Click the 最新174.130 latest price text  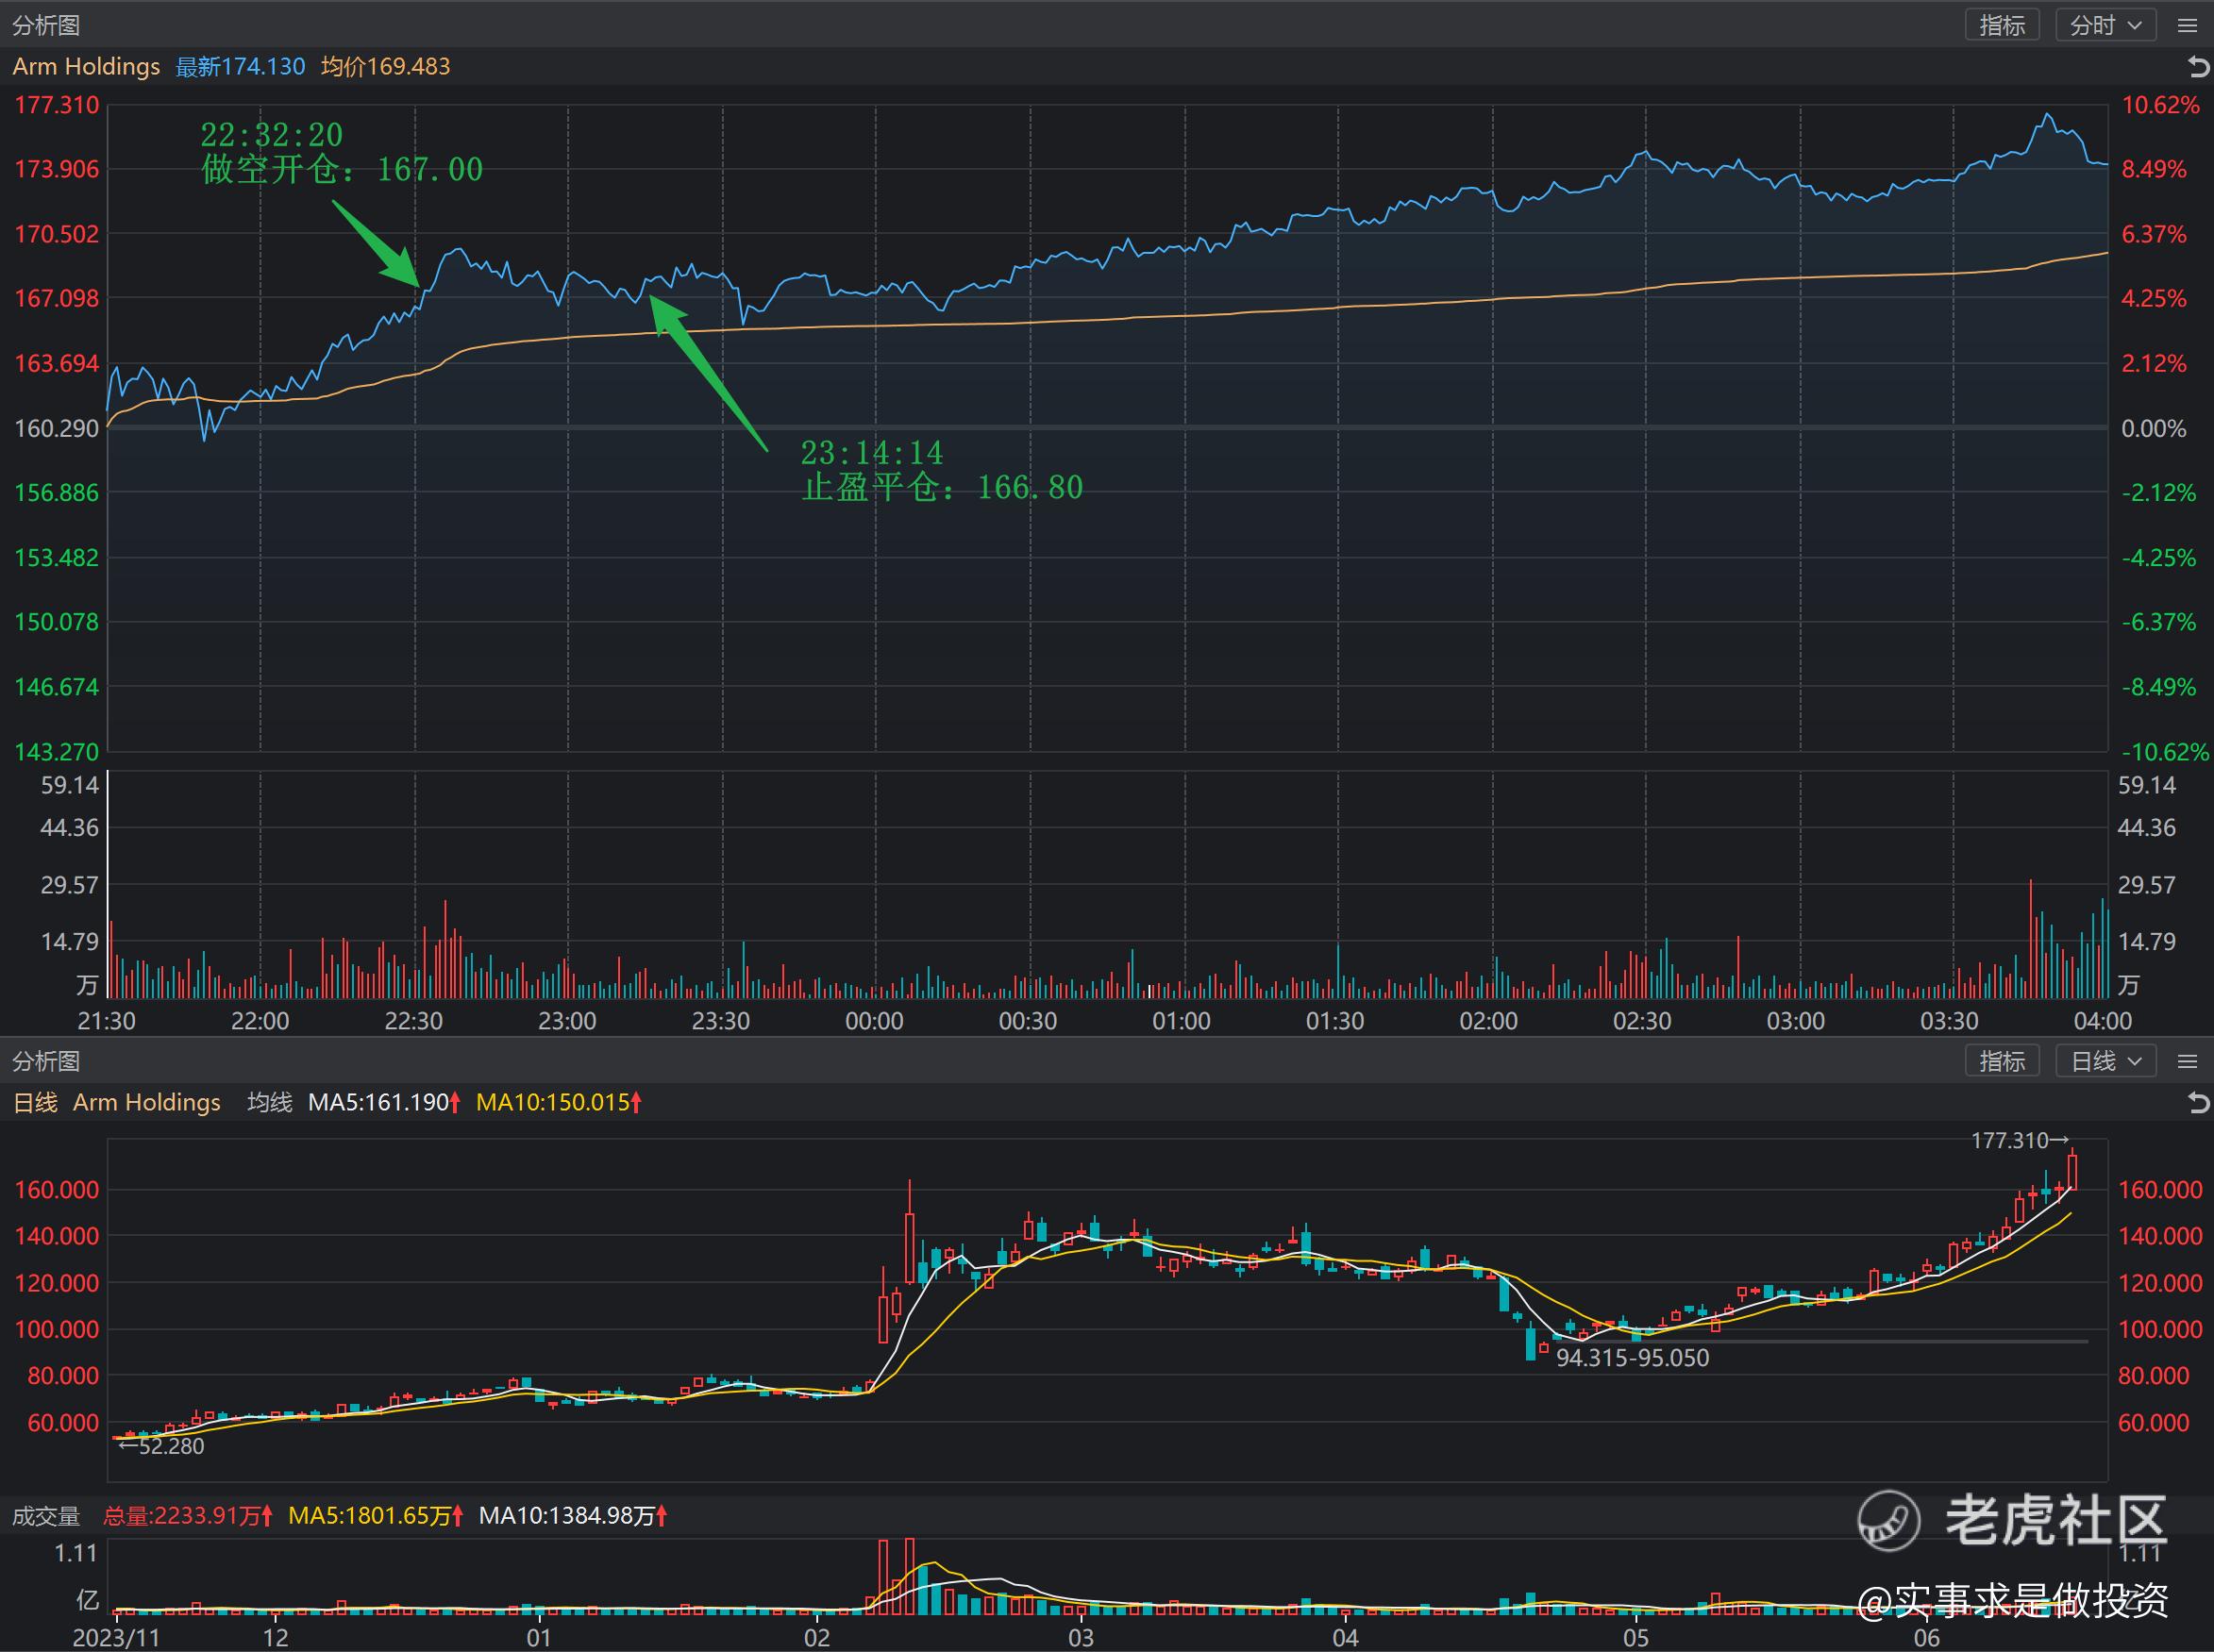(x=240, y=67)
